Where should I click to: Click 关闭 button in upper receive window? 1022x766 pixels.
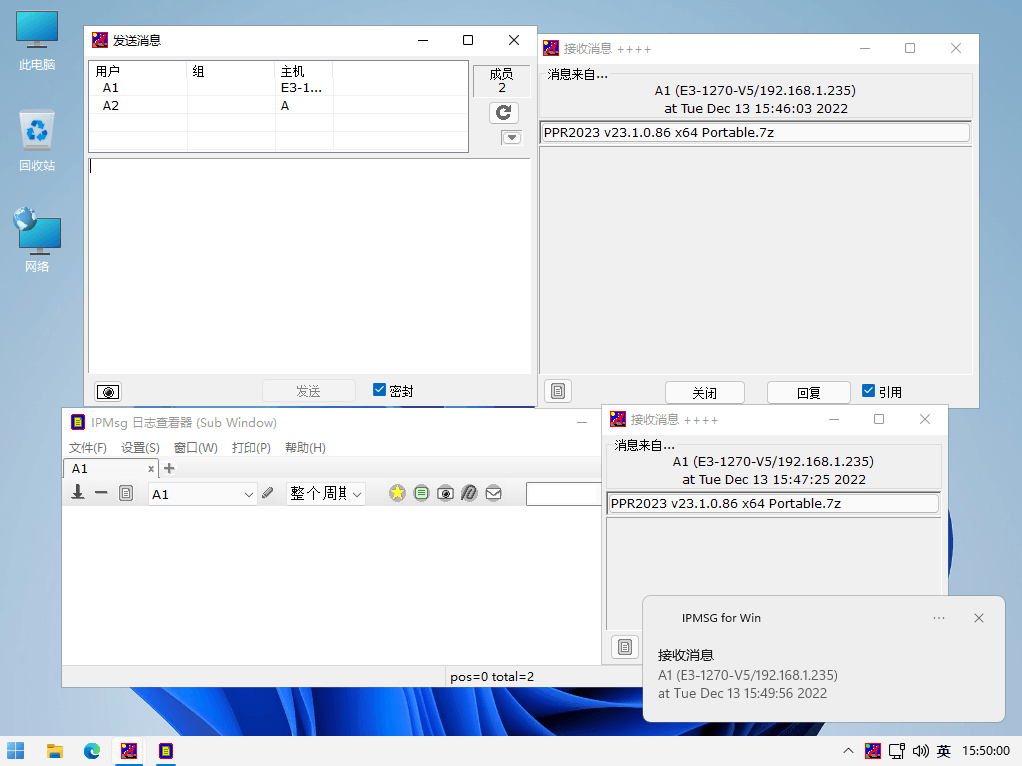(705, 392)
